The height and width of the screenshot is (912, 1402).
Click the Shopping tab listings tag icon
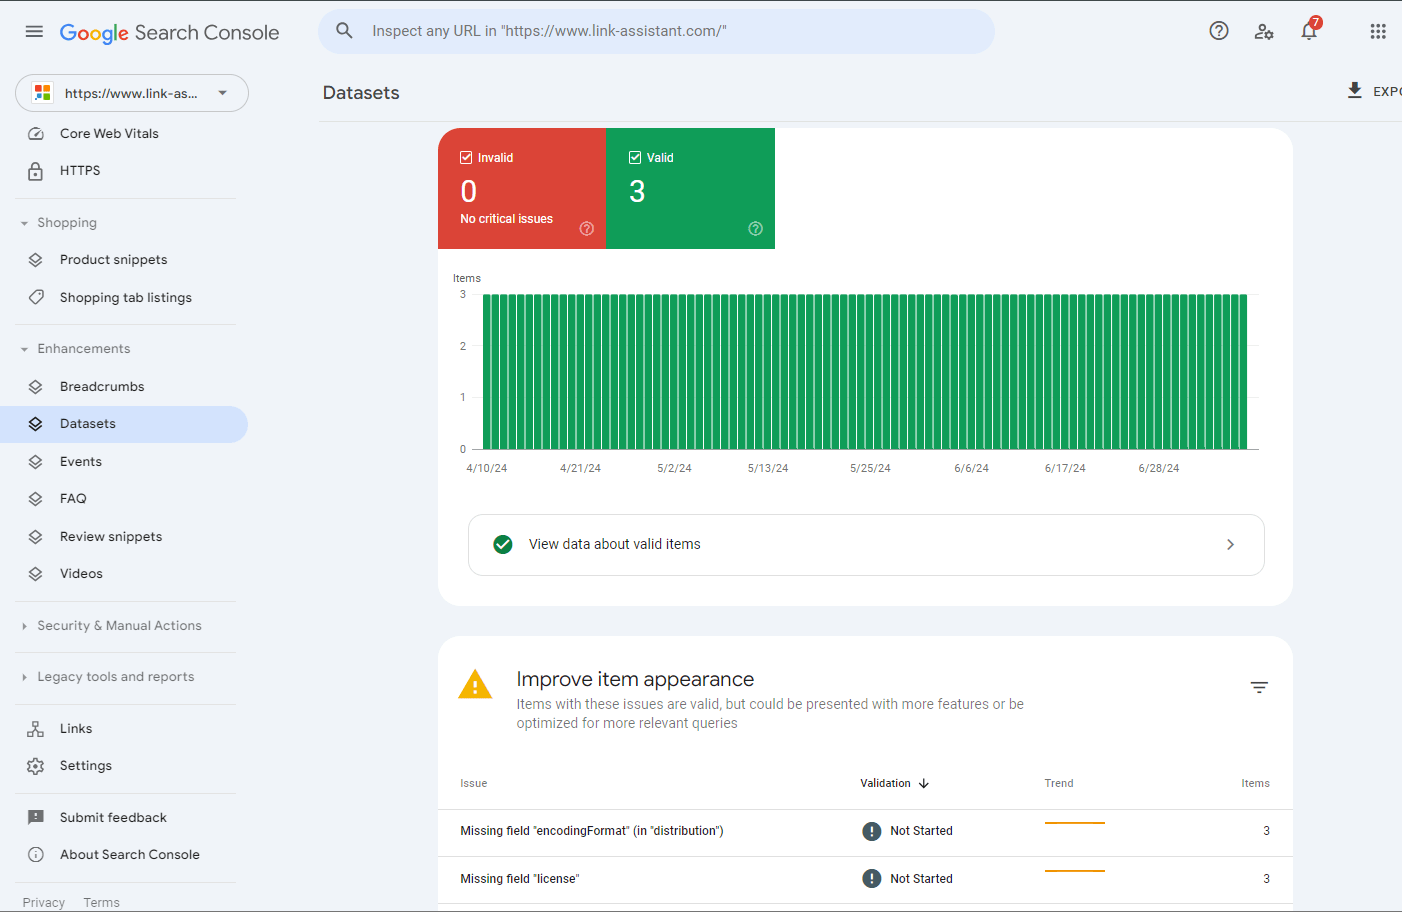pos(36,297)
